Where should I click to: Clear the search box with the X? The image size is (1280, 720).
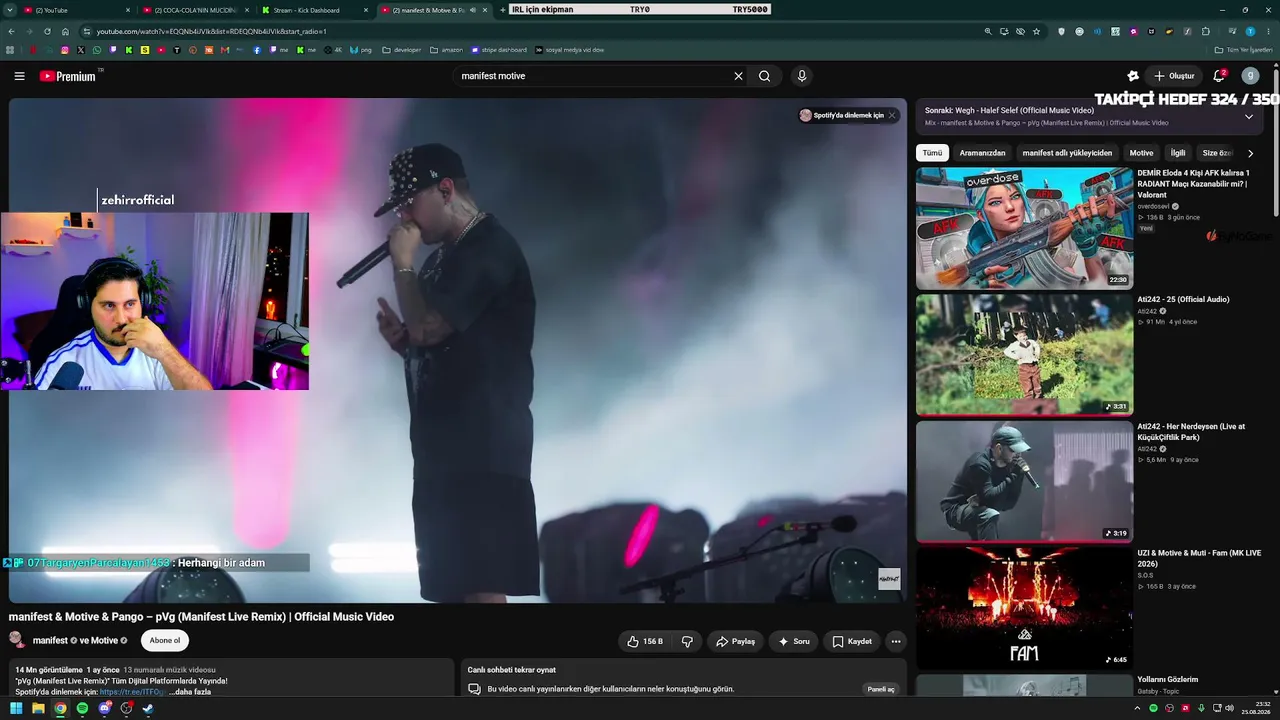(x=739, y=76)
